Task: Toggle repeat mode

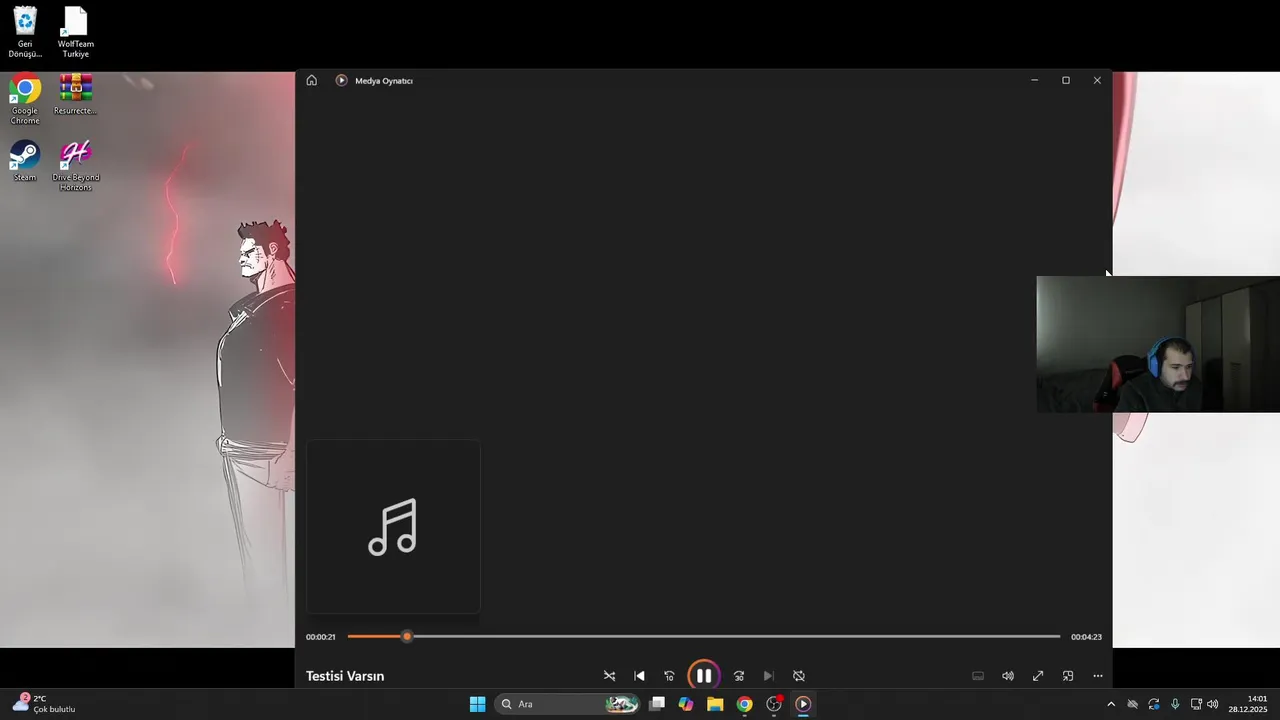Action: coord(799,676)
